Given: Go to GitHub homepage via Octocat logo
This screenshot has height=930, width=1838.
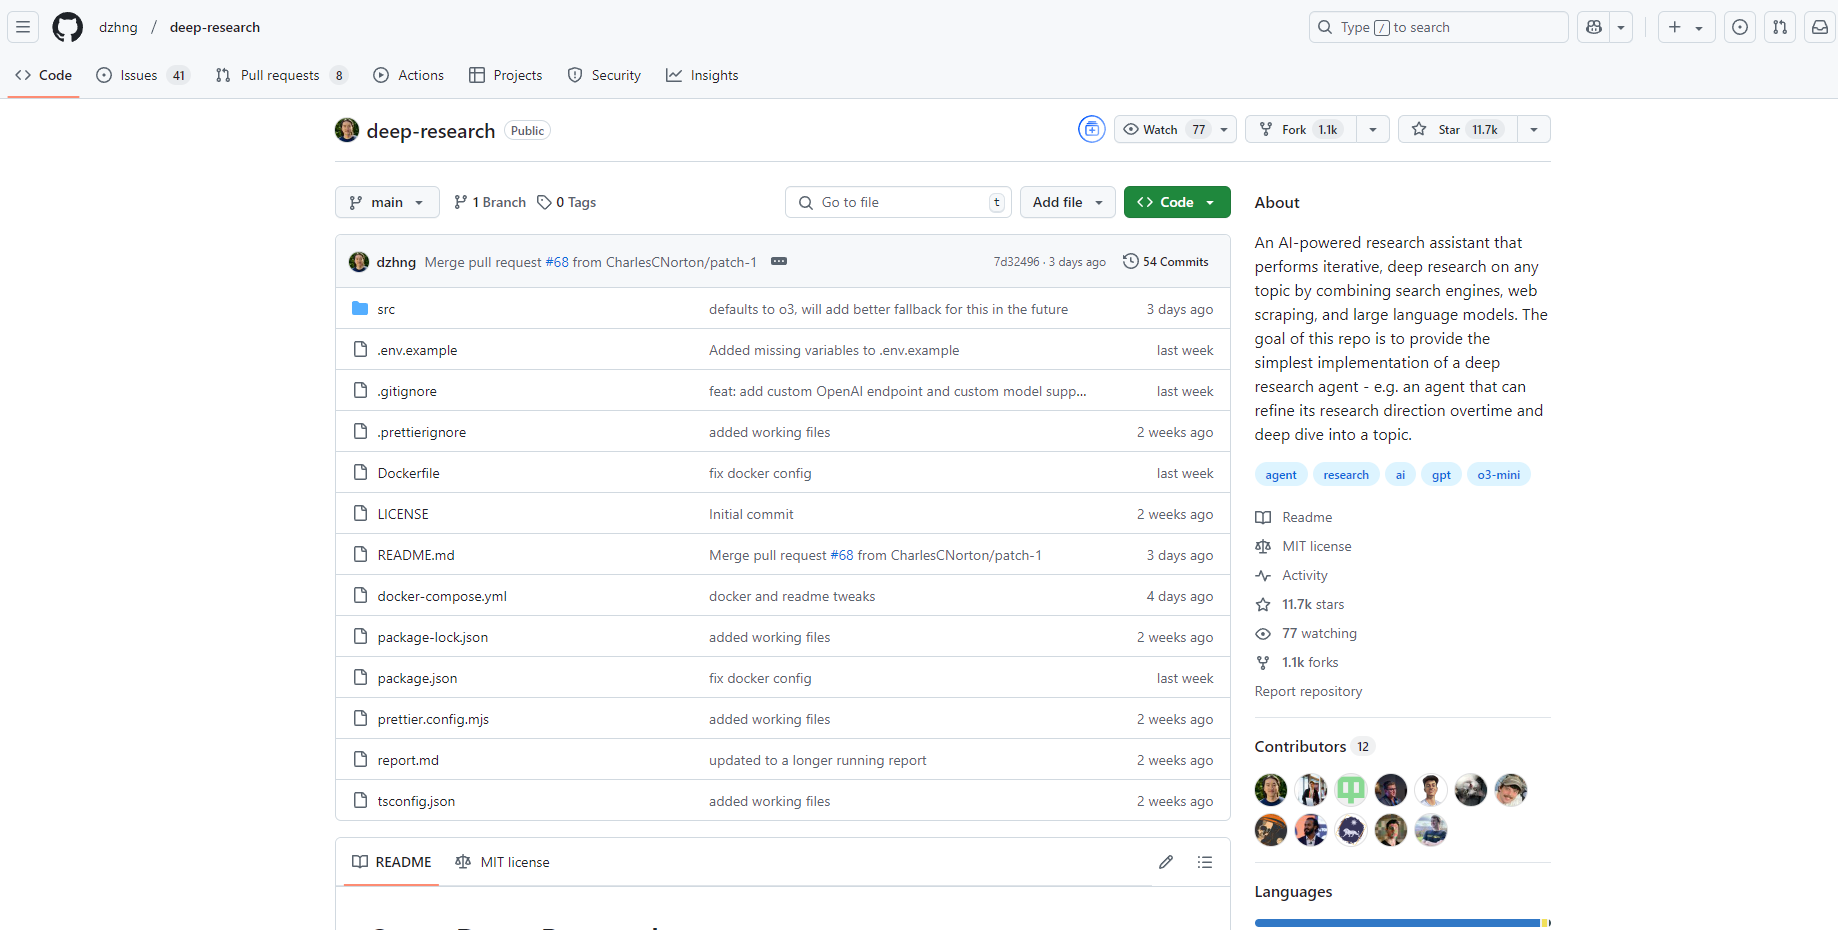Looking at the screenshot, I should point(68,27).
